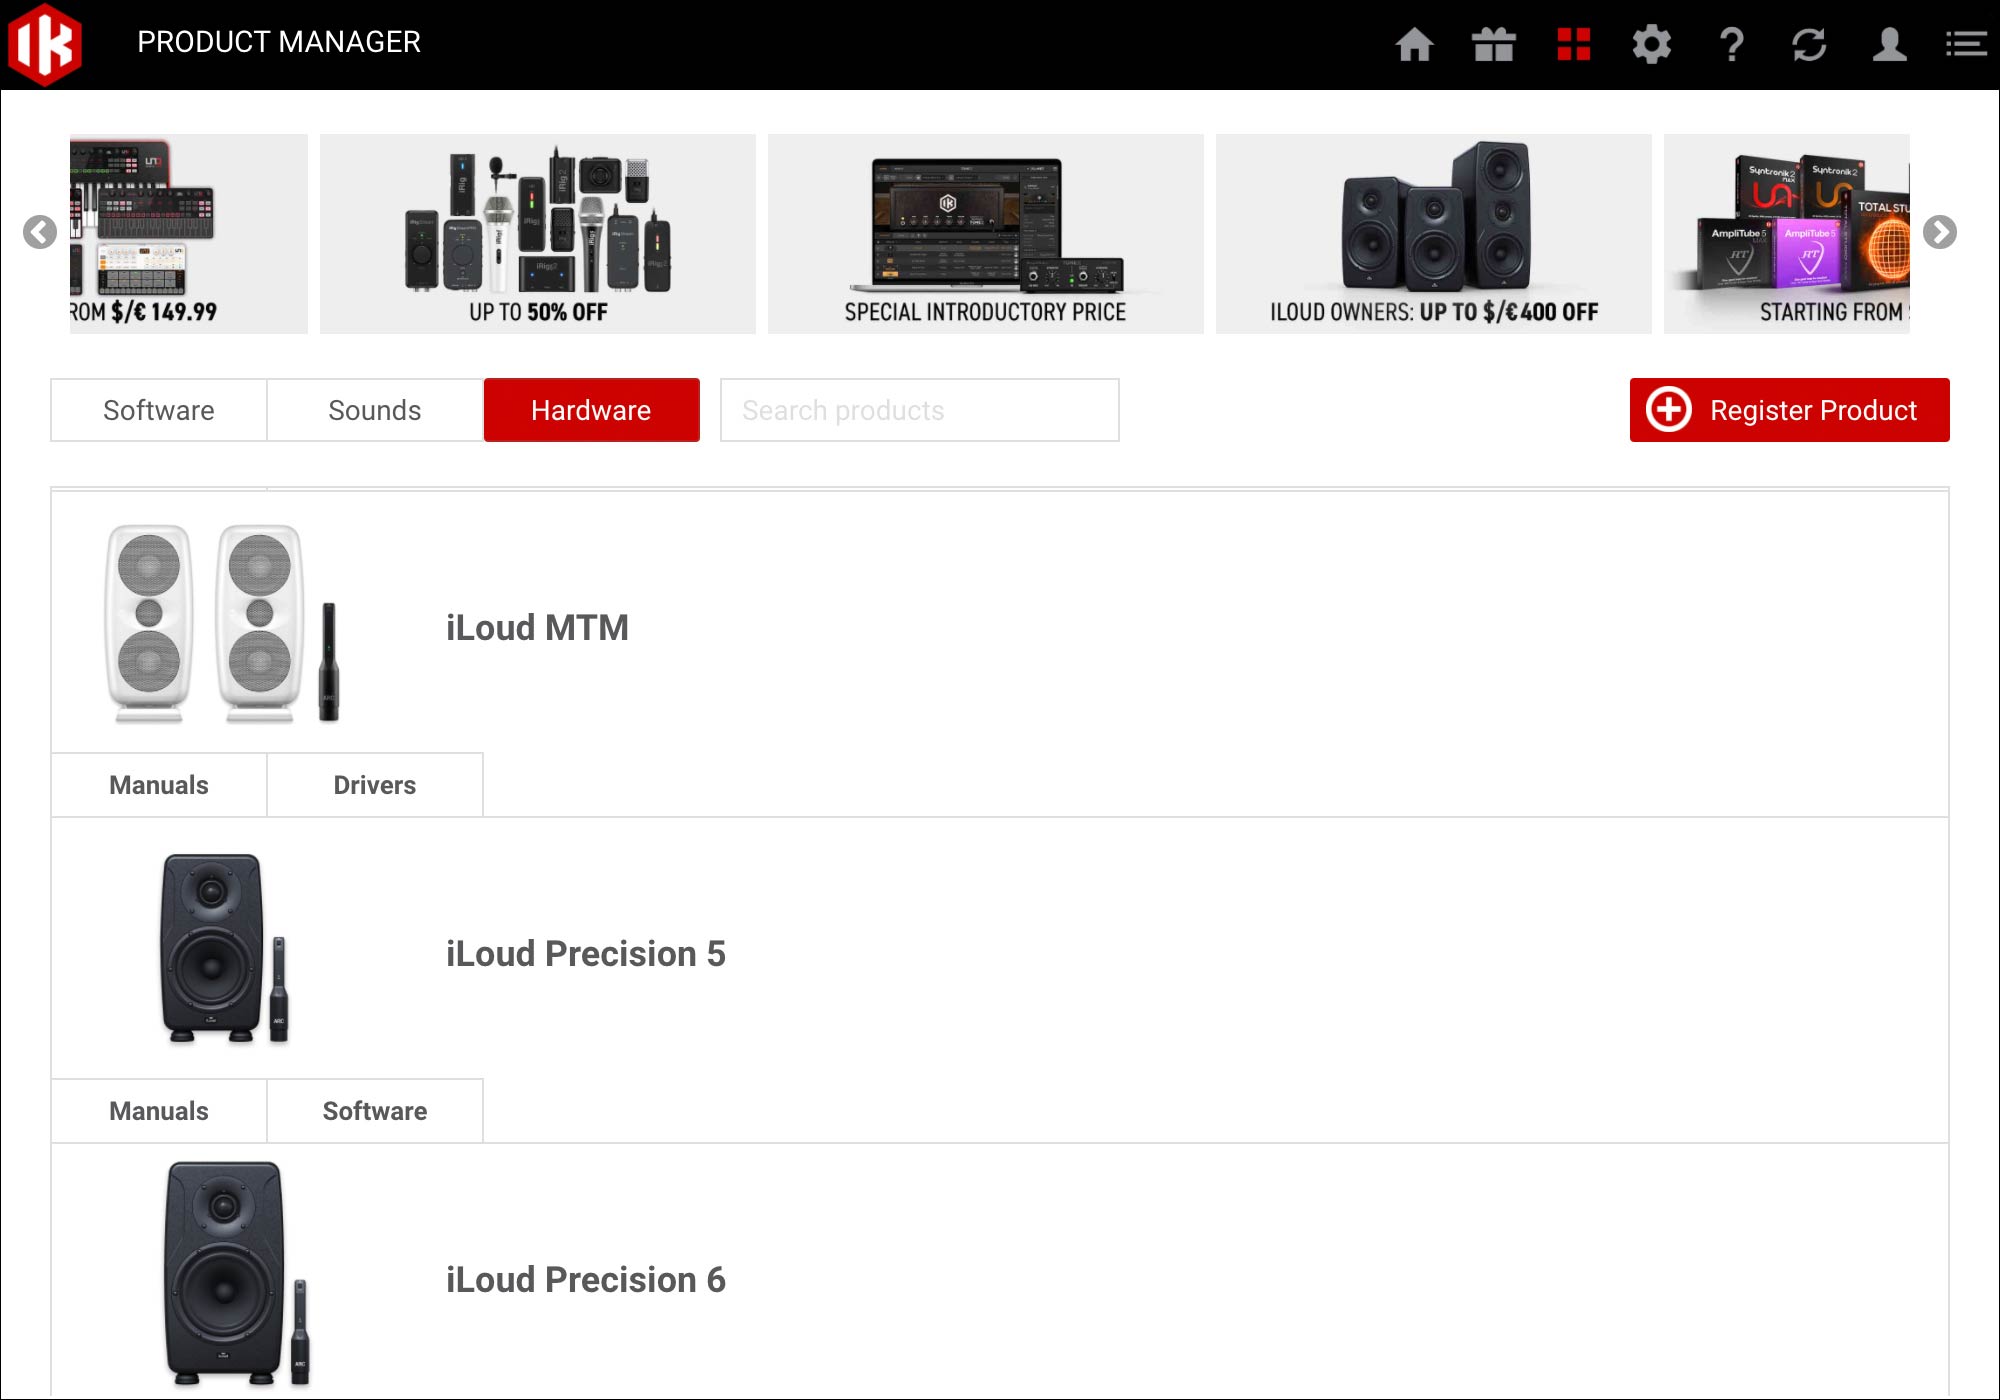Click the question mark help icon
Screen dimensions: 2000x1400
pyautogui.click(x=1731, y=44)
